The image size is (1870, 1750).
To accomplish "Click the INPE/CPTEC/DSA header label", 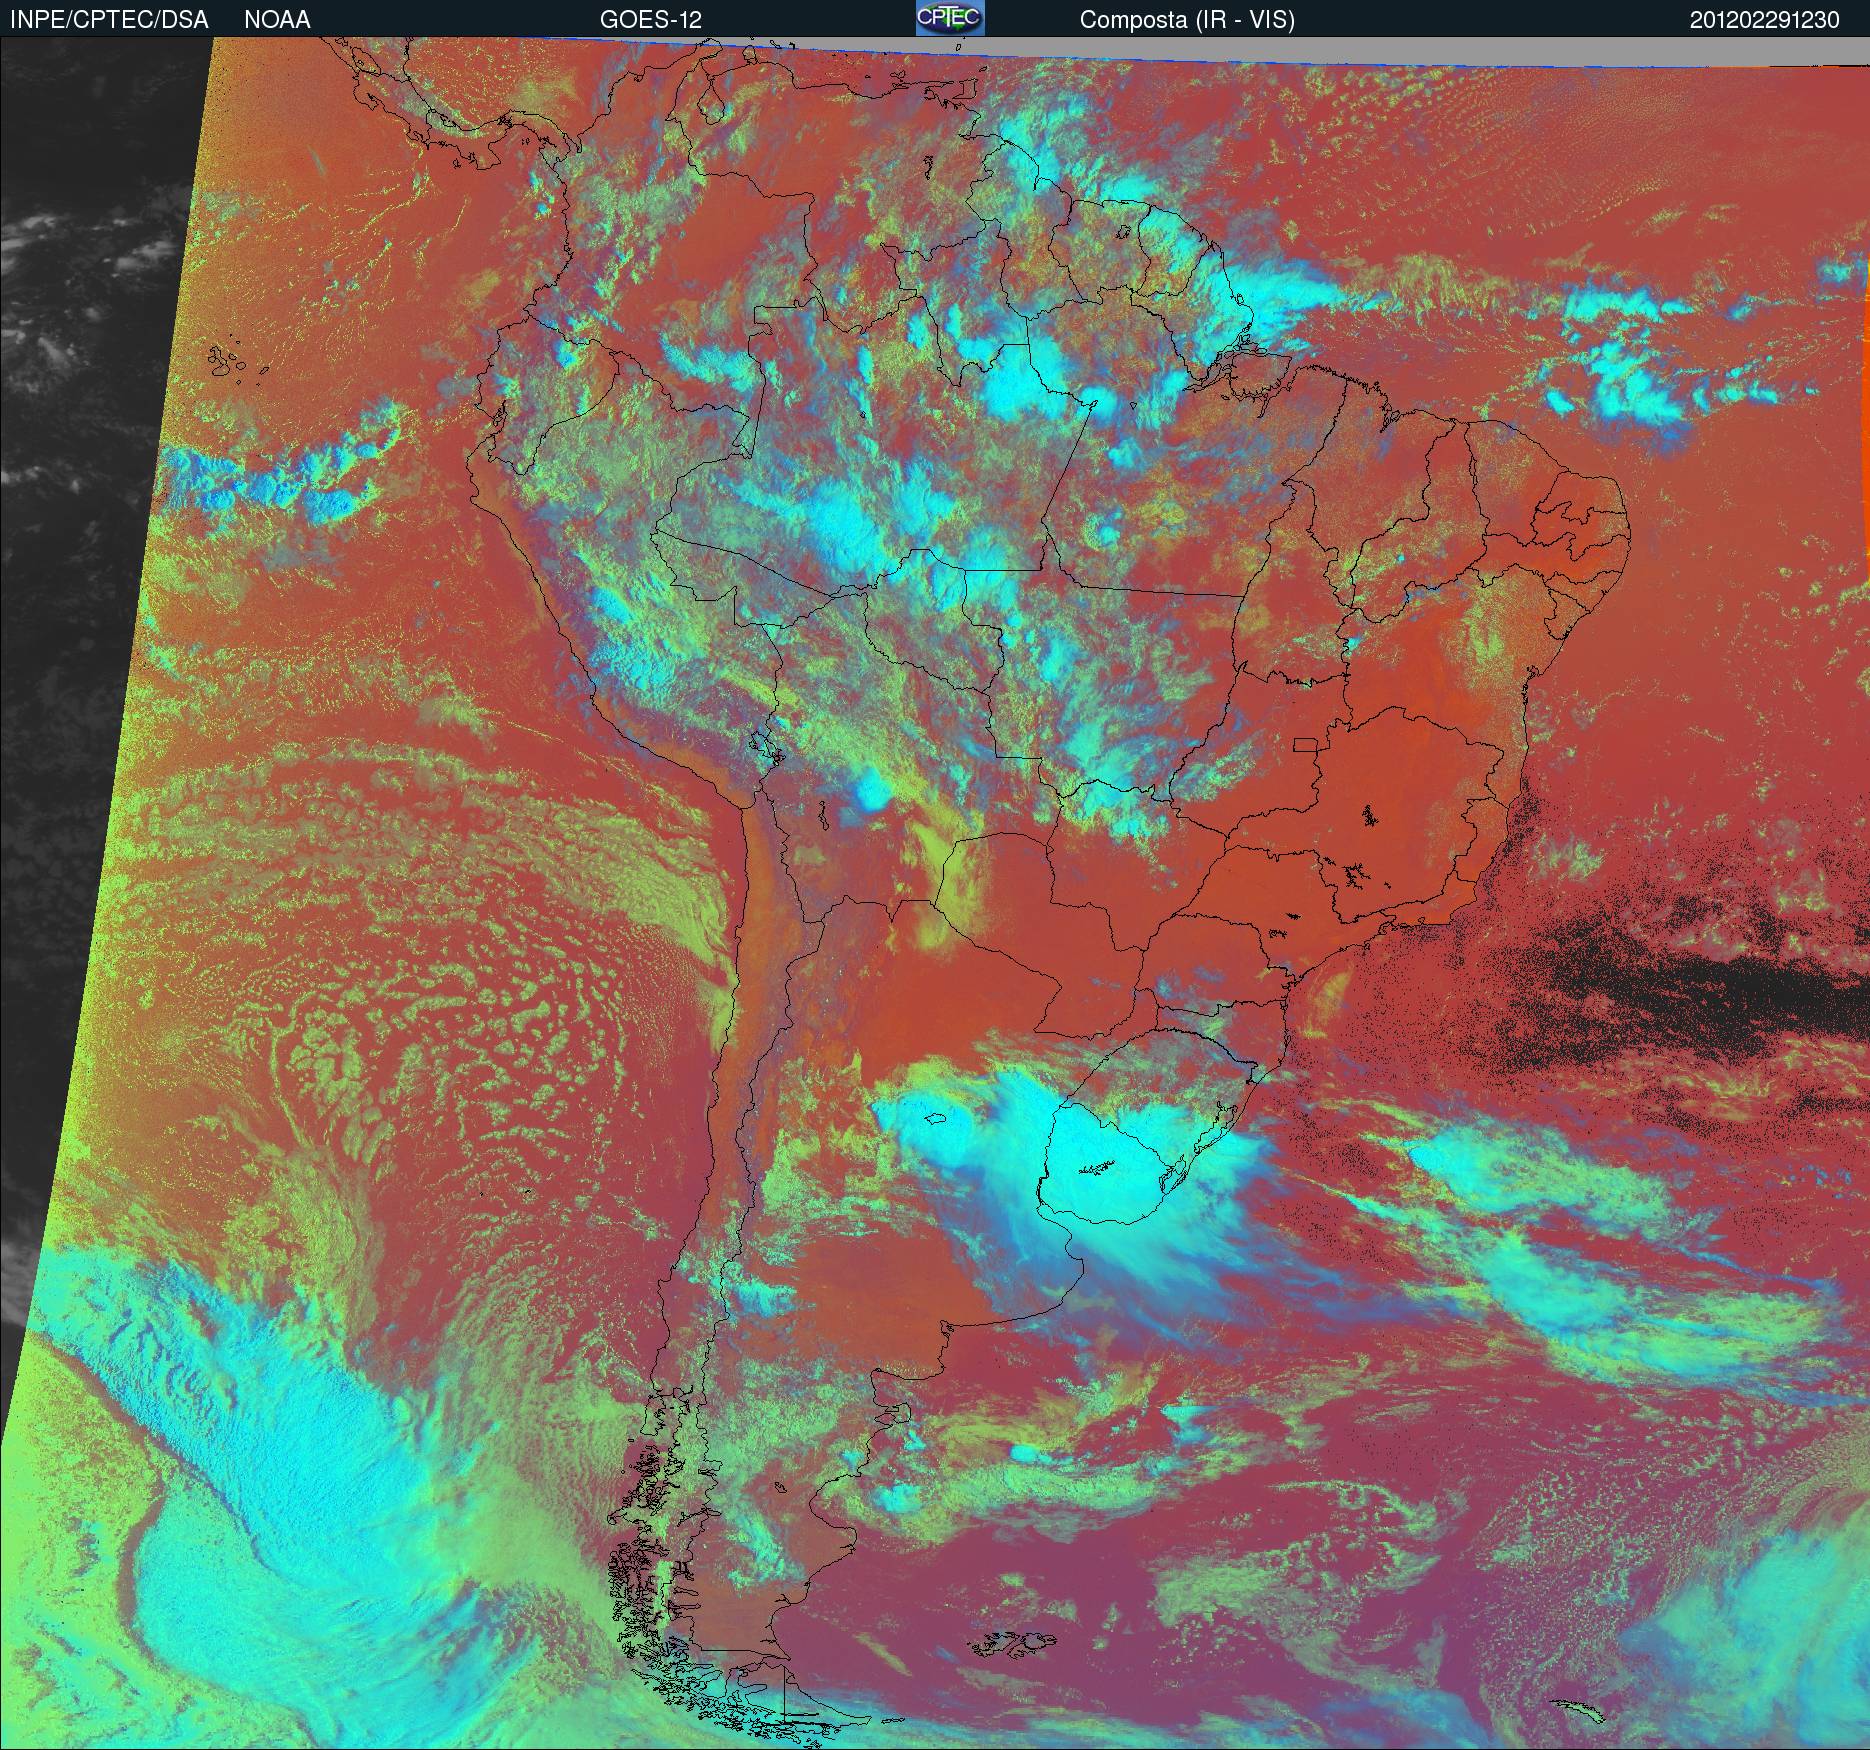I will click(x=109, y=20).
